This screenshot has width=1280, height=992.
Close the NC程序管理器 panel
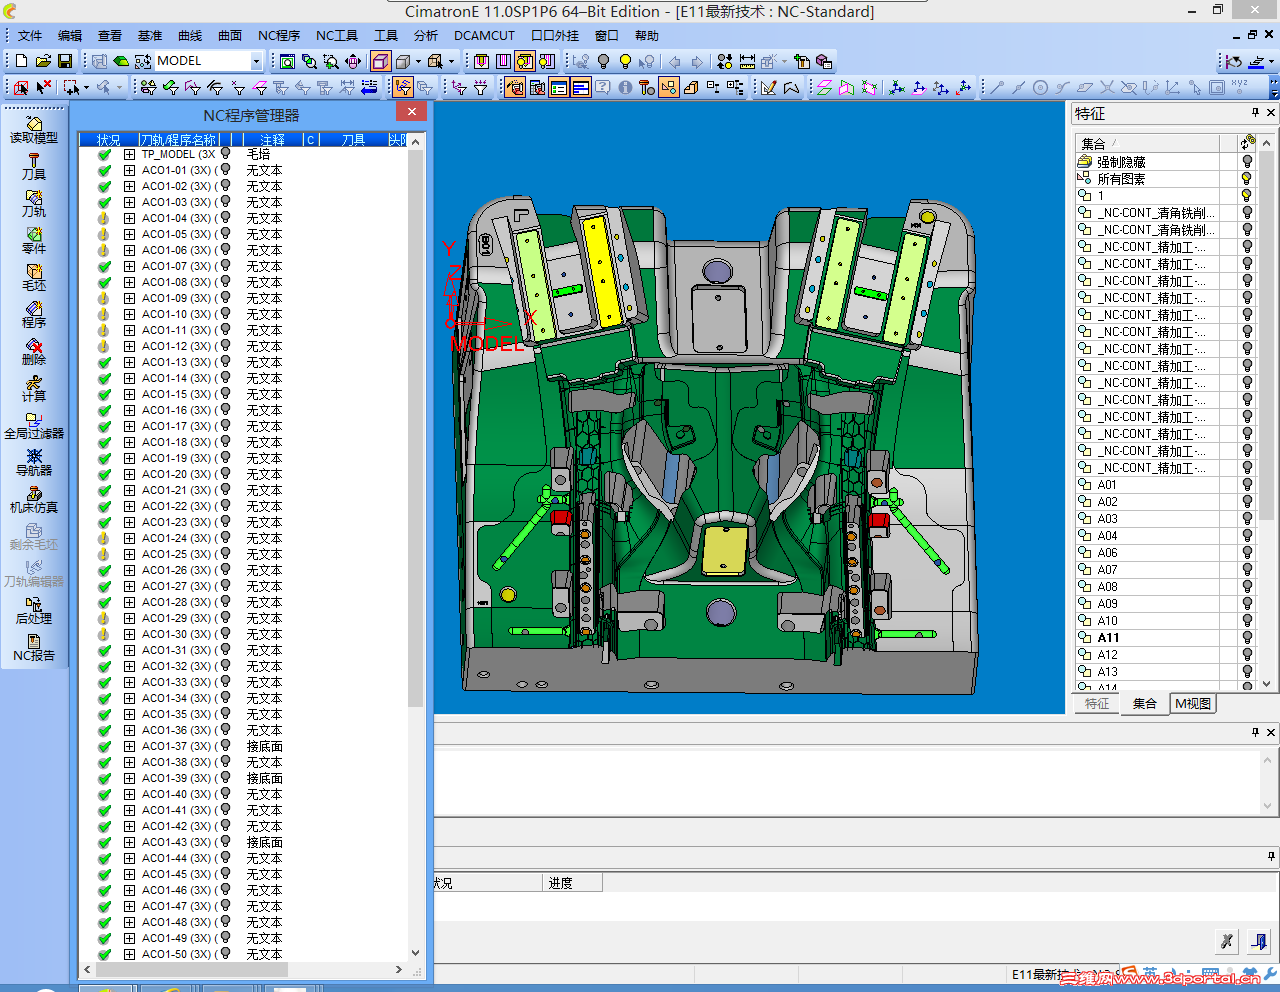tap(411, 111)
